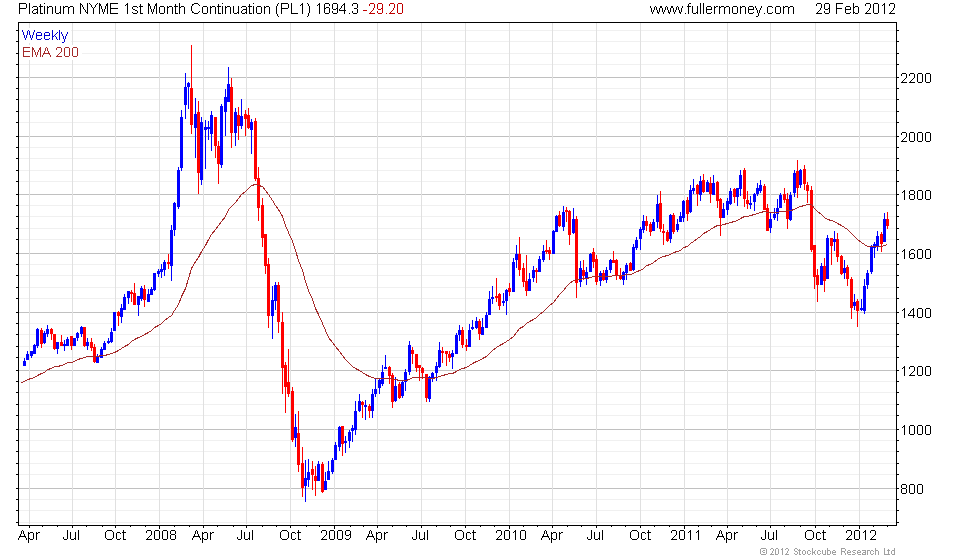Click the 2012 year label on time axis
Viewport: 980px width, 560px height.
(861, 536)
